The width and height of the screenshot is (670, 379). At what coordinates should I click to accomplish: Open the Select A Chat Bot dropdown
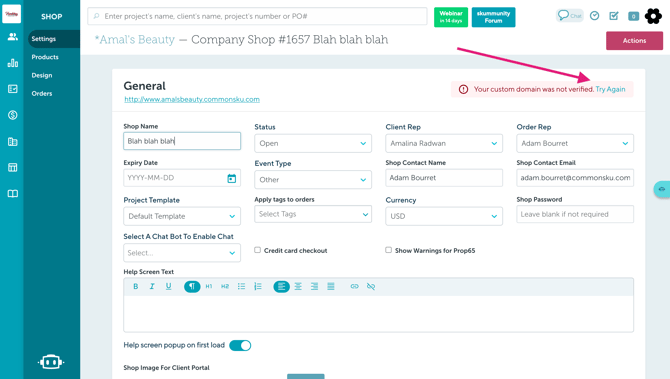click(182, 253)
